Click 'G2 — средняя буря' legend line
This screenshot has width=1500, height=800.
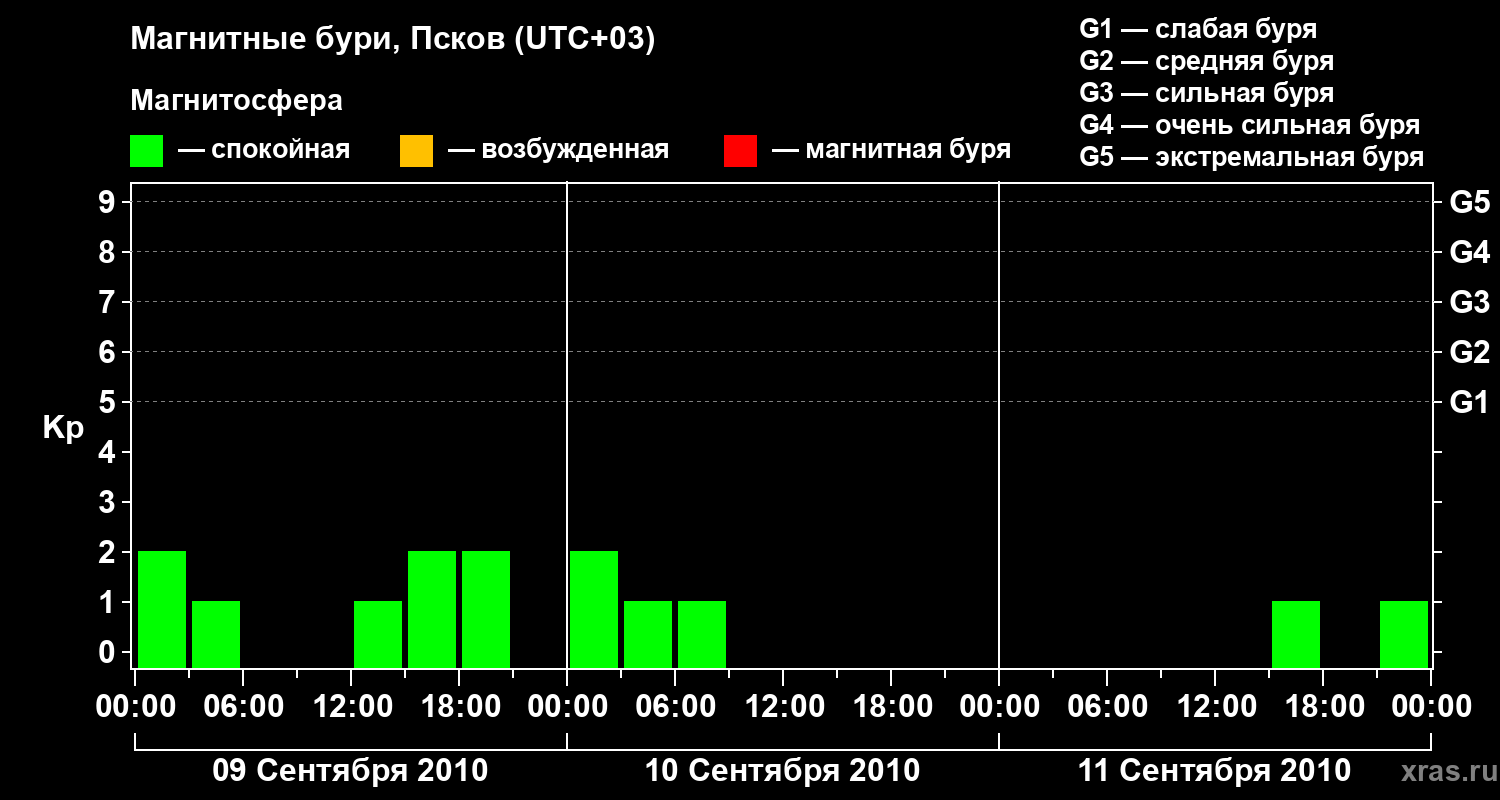tap(1207, 61)
